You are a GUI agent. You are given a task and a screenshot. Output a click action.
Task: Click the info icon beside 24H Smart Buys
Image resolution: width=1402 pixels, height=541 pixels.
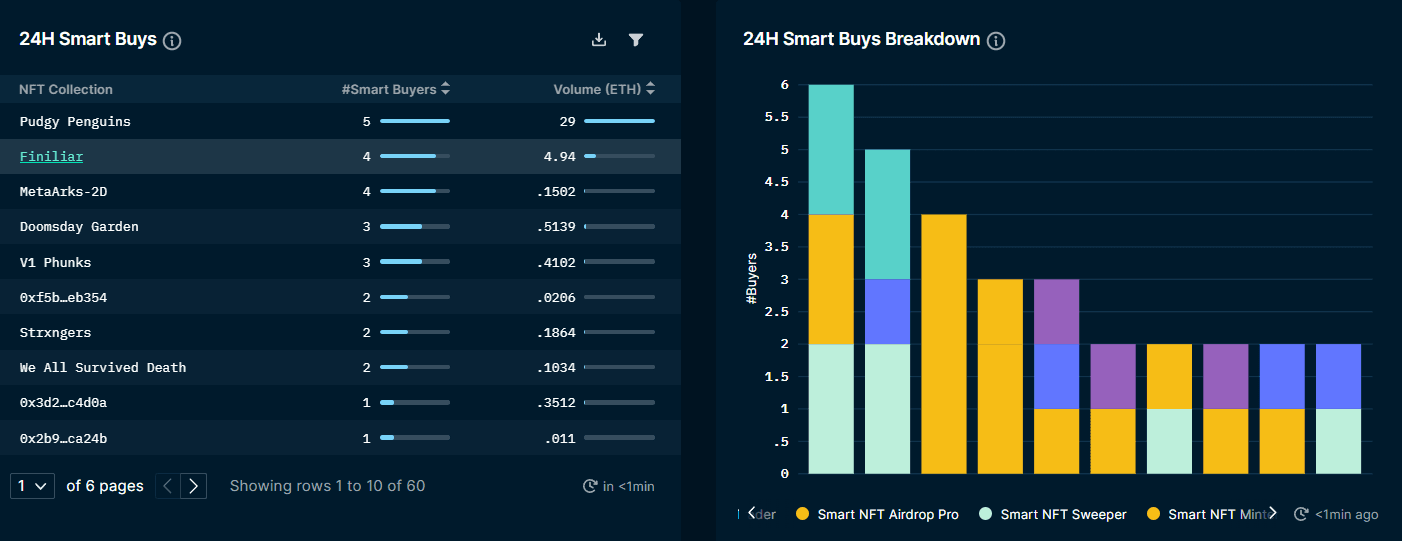(172, 41)
